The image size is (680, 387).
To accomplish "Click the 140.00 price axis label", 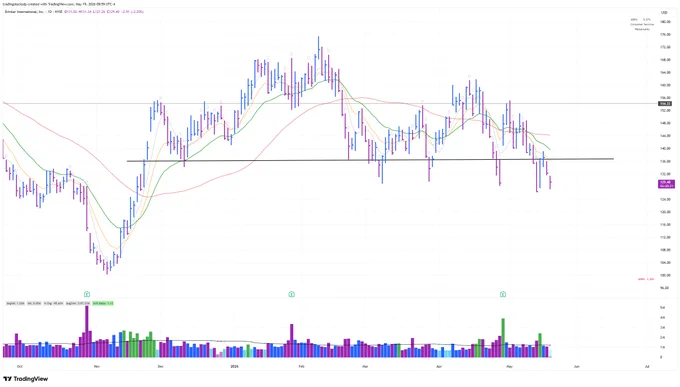I will [665, 148].
